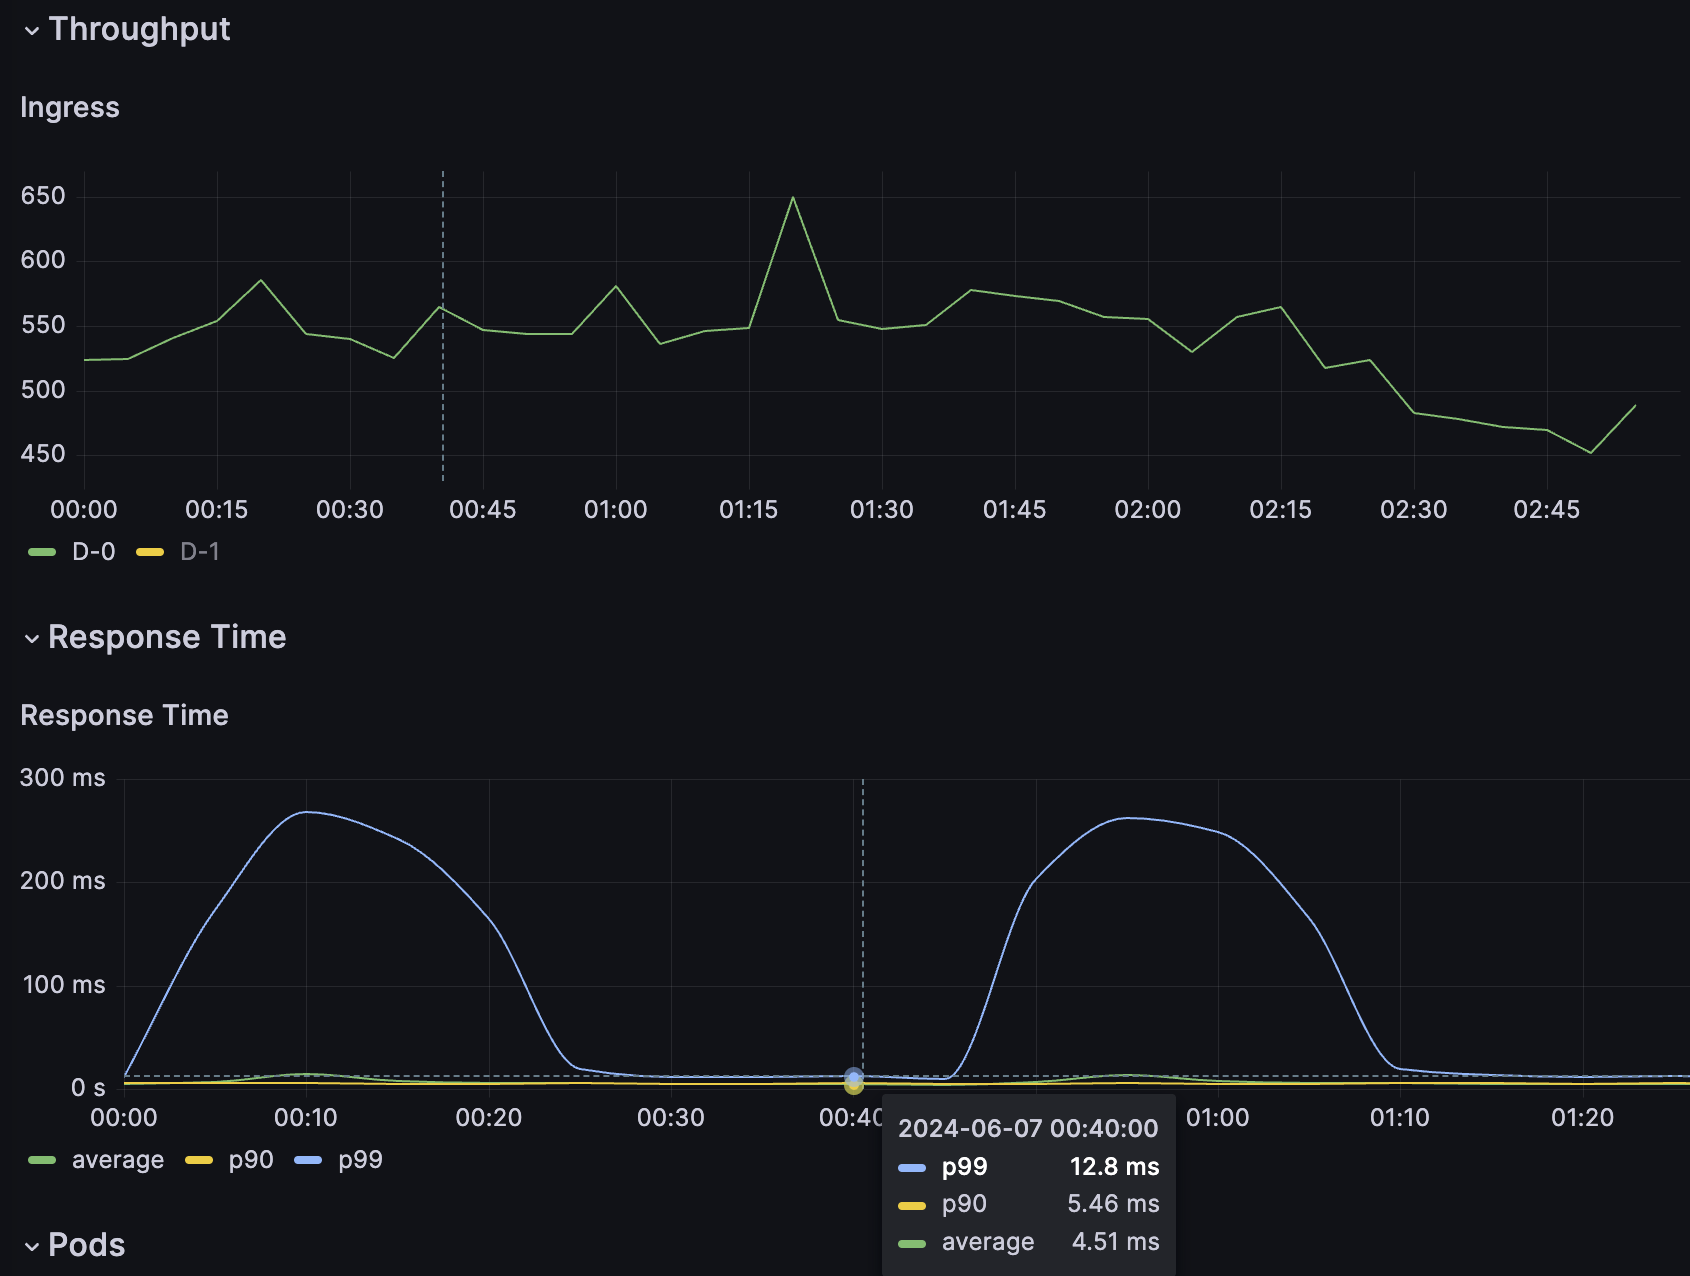Image resolution: width=1690 pixels, height=1276 pixels.
Task: Click the Ingress peak at 650
Action: (793, 197)
